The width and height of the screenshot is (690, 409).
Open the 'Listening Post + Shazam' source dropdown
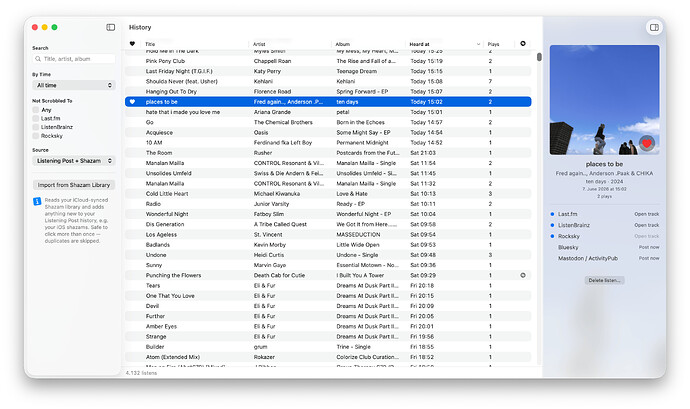pyautogui.click(x=74, y=161)
